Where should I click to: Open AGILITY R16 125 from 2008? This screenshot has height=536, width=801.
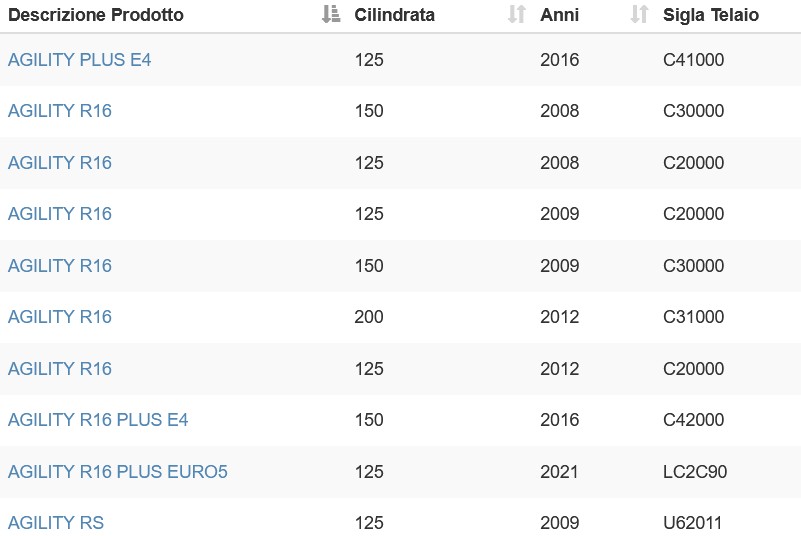click(60, 163)
